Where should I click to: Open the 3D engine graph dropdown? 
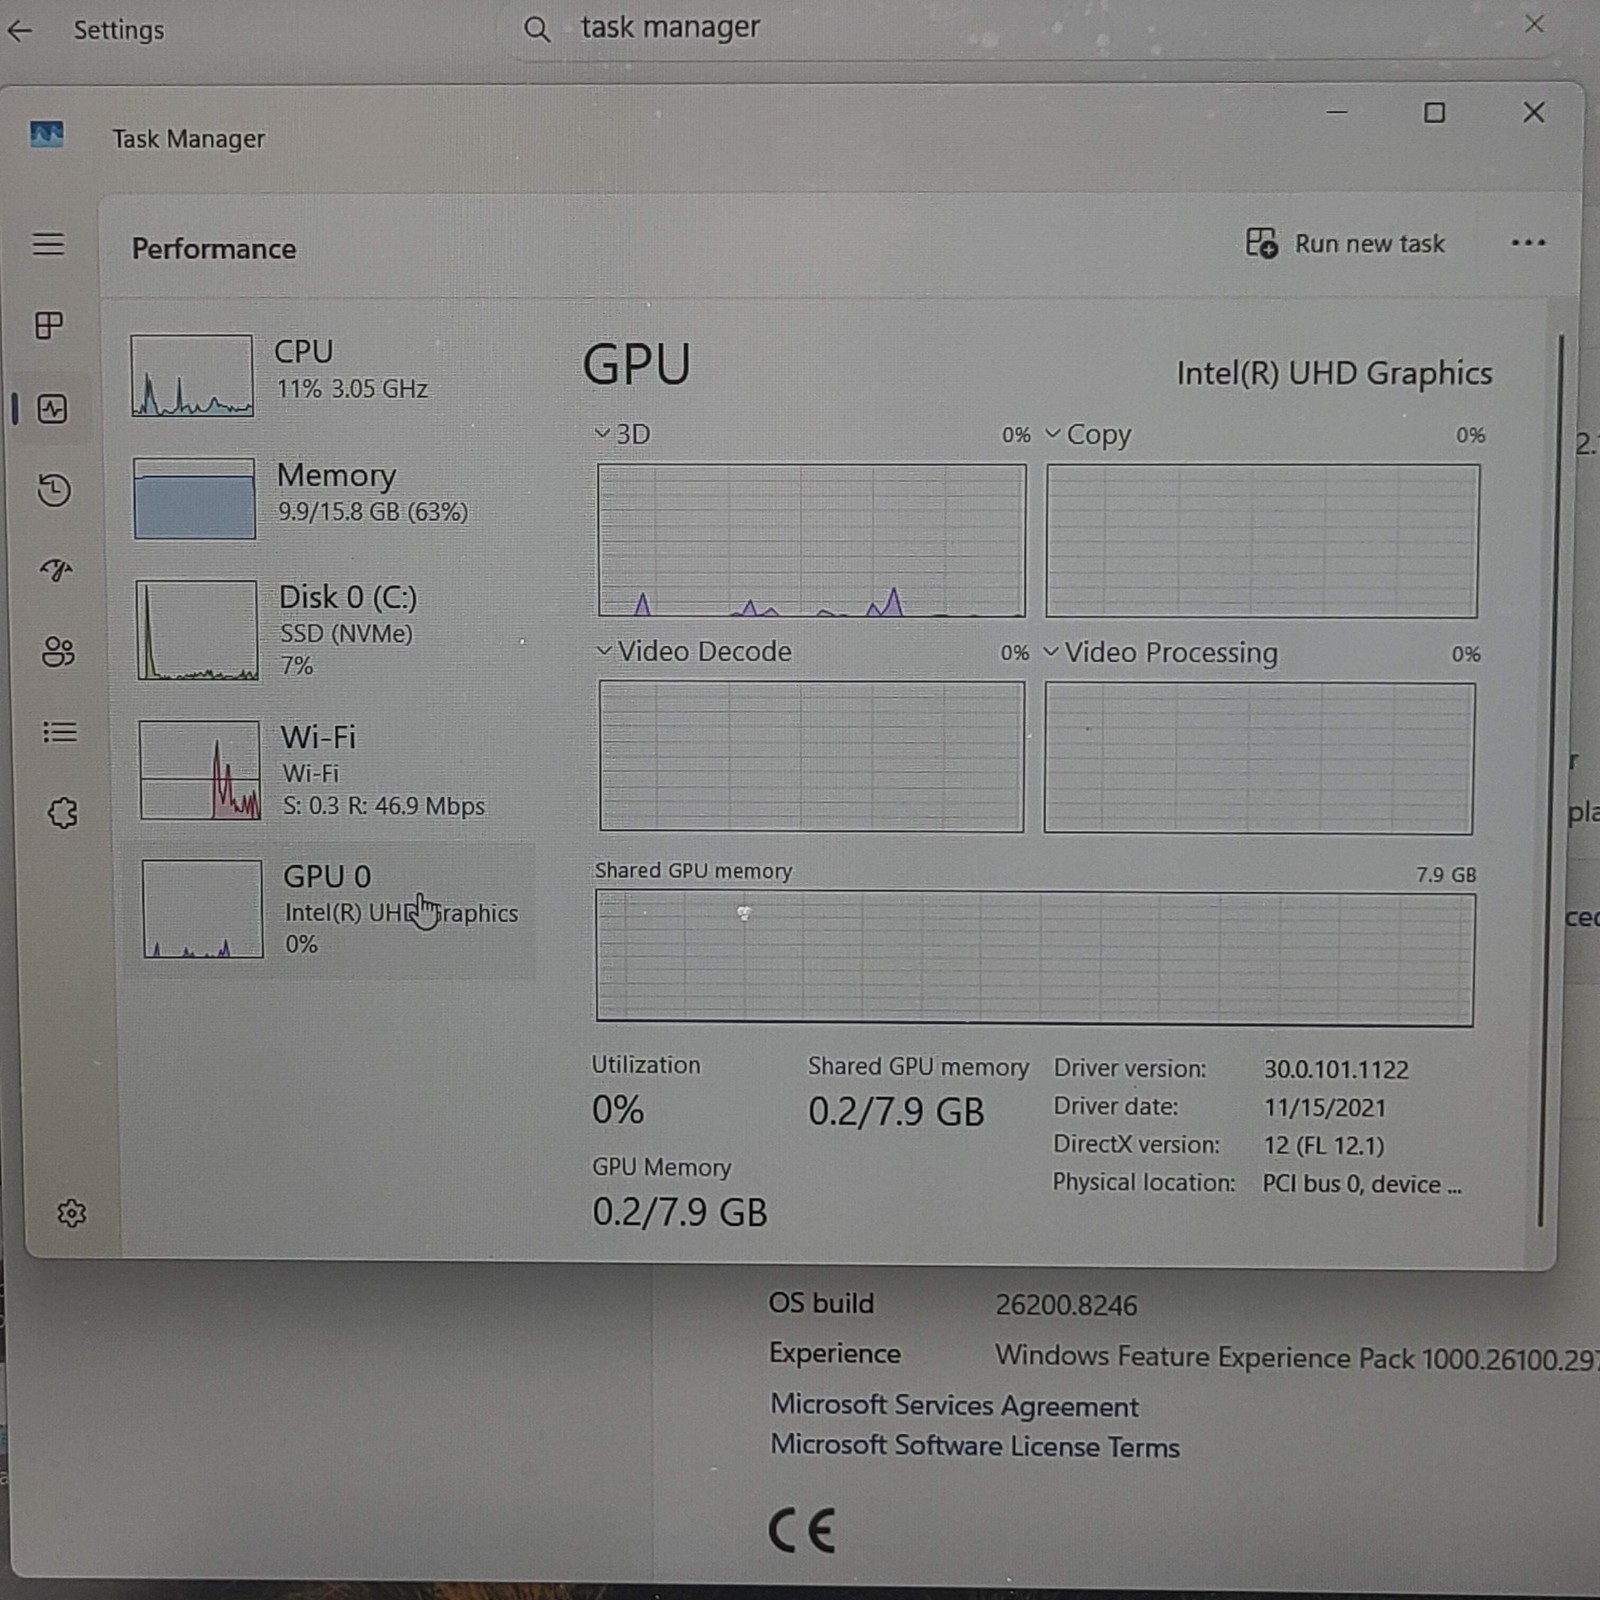(x=622, y=434)
